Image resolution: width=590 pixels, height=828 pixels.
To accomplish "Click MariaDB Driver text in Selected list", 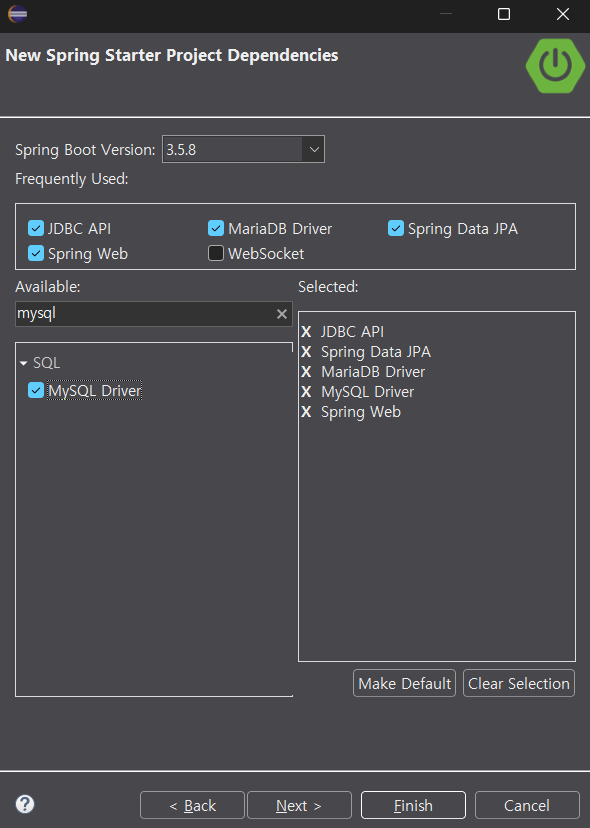I will pos(373,372).
